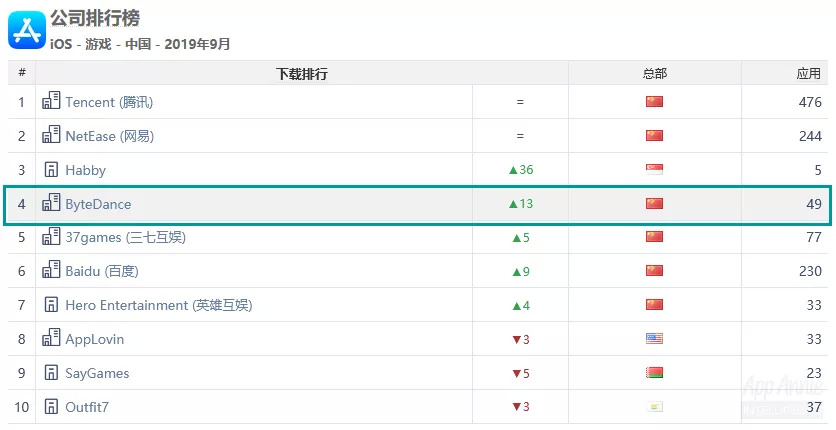The width and height of the screenshot is (836, 430).
Task: Click the 公司排行榜 title
Action: [95, 18]
